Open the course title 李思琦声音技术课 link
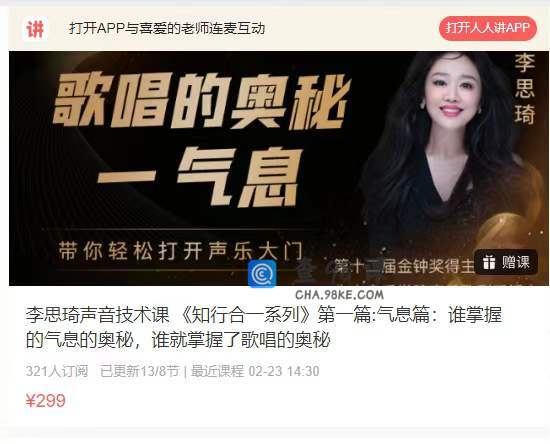The height and width of the screenshot is (444, 550). [264, 327]
